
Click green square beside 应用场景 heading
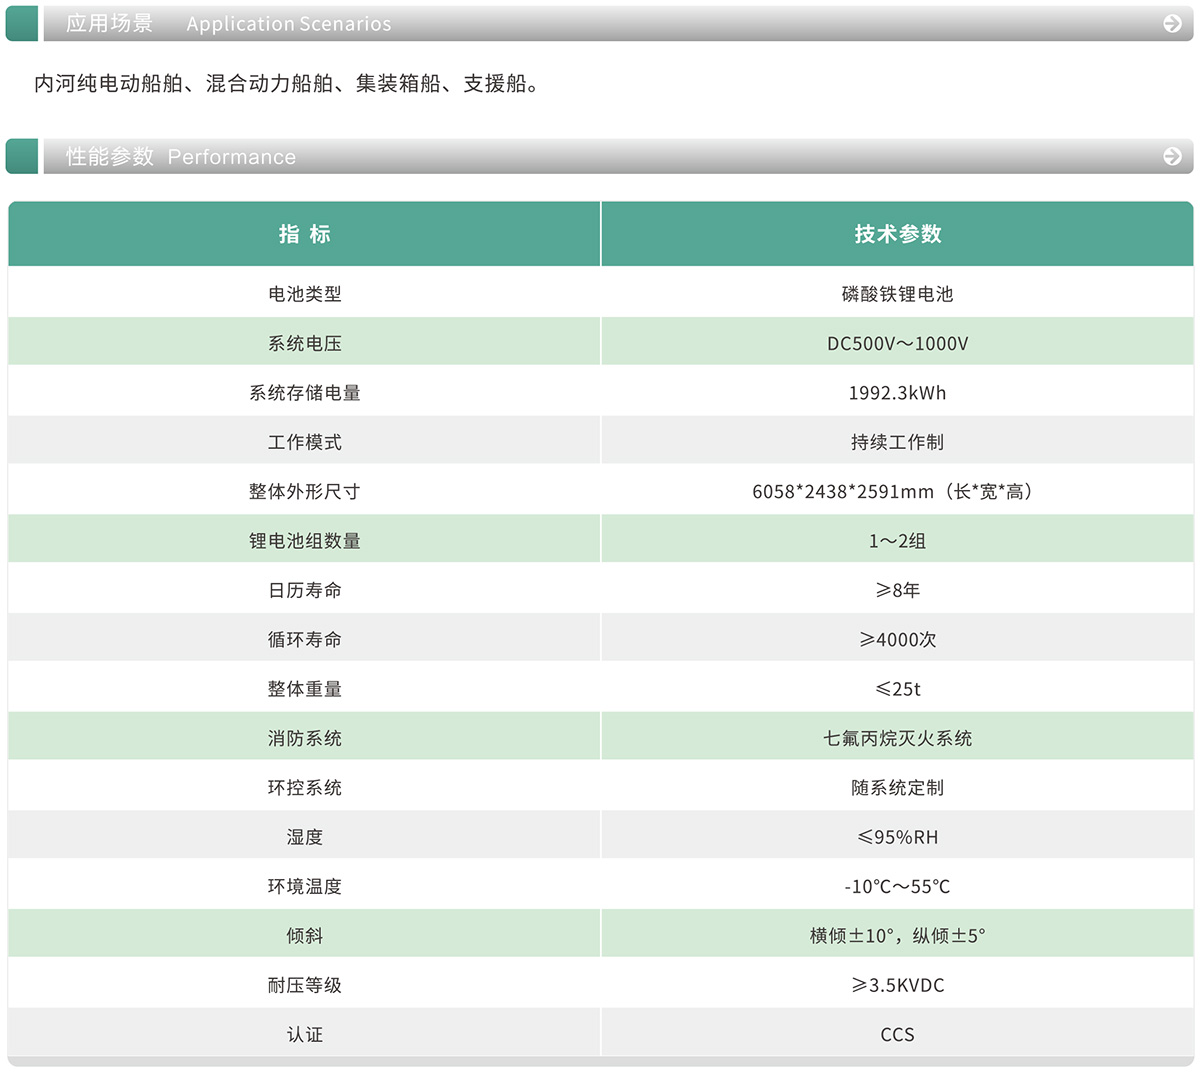click(x=22, y=23)
